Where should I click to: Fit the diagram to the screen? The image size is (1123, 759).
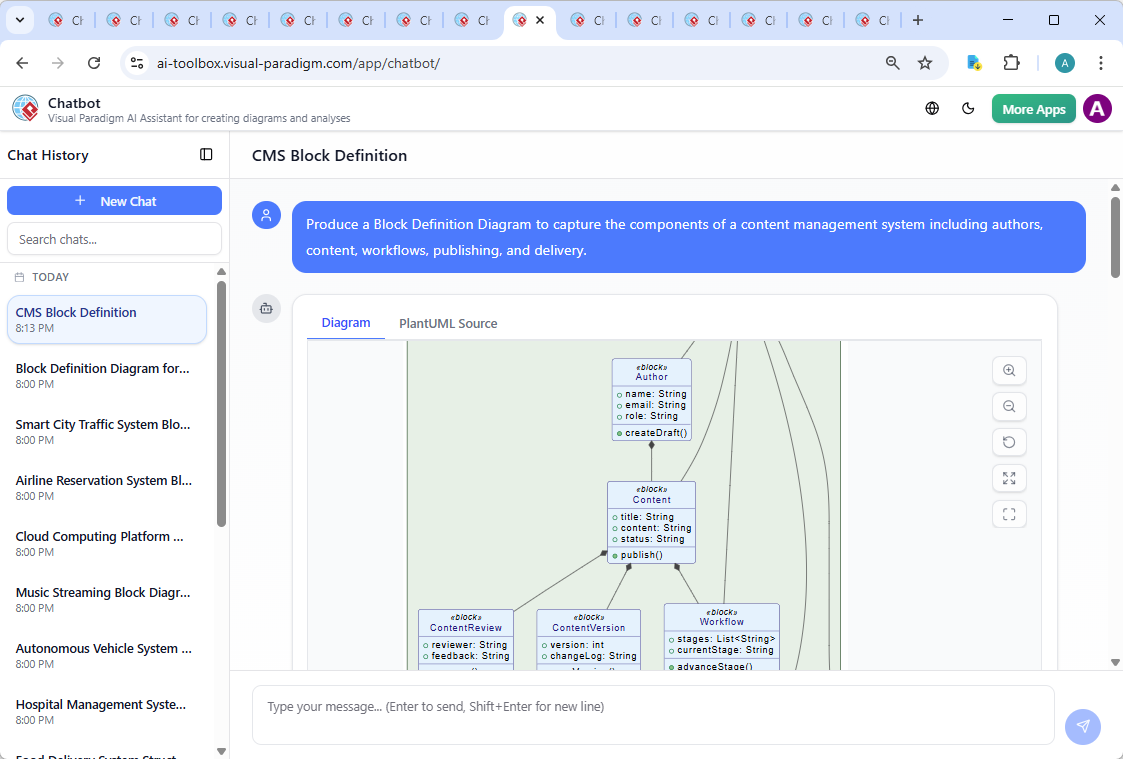[1009, 479]
